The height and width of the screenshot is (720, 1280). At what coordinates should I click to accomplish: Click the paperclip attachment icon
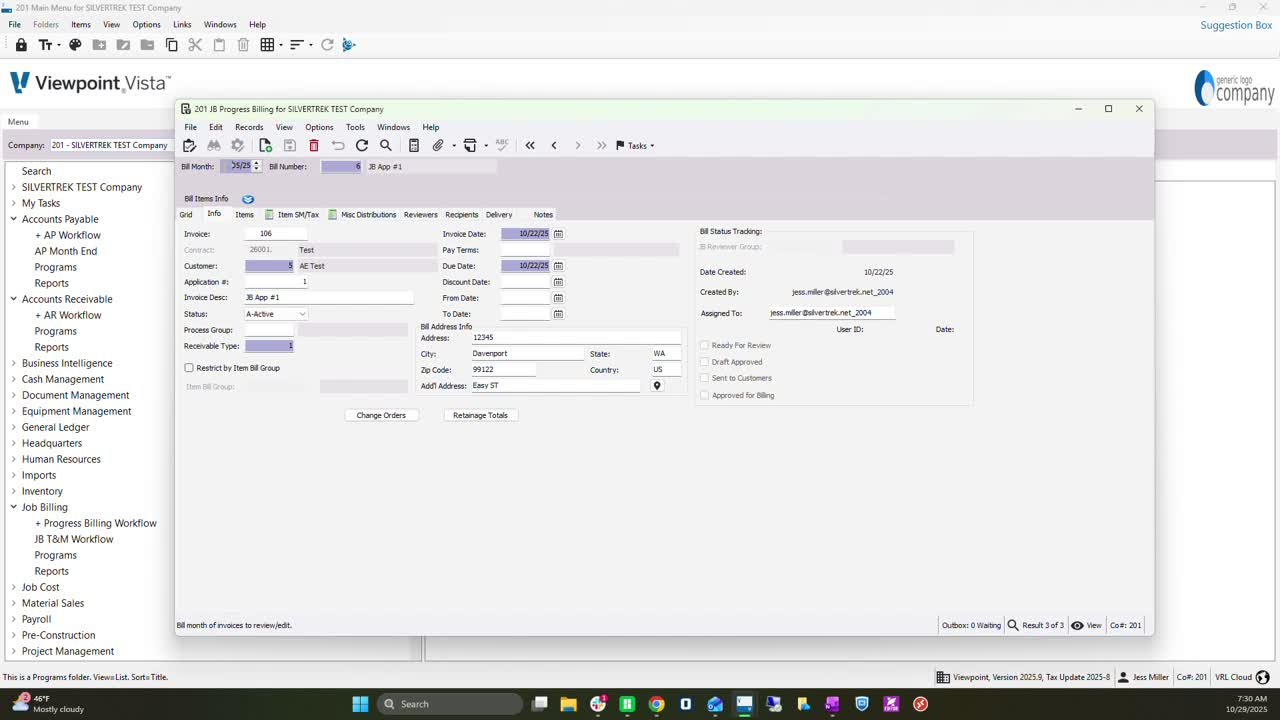click(x=438, y=146)
